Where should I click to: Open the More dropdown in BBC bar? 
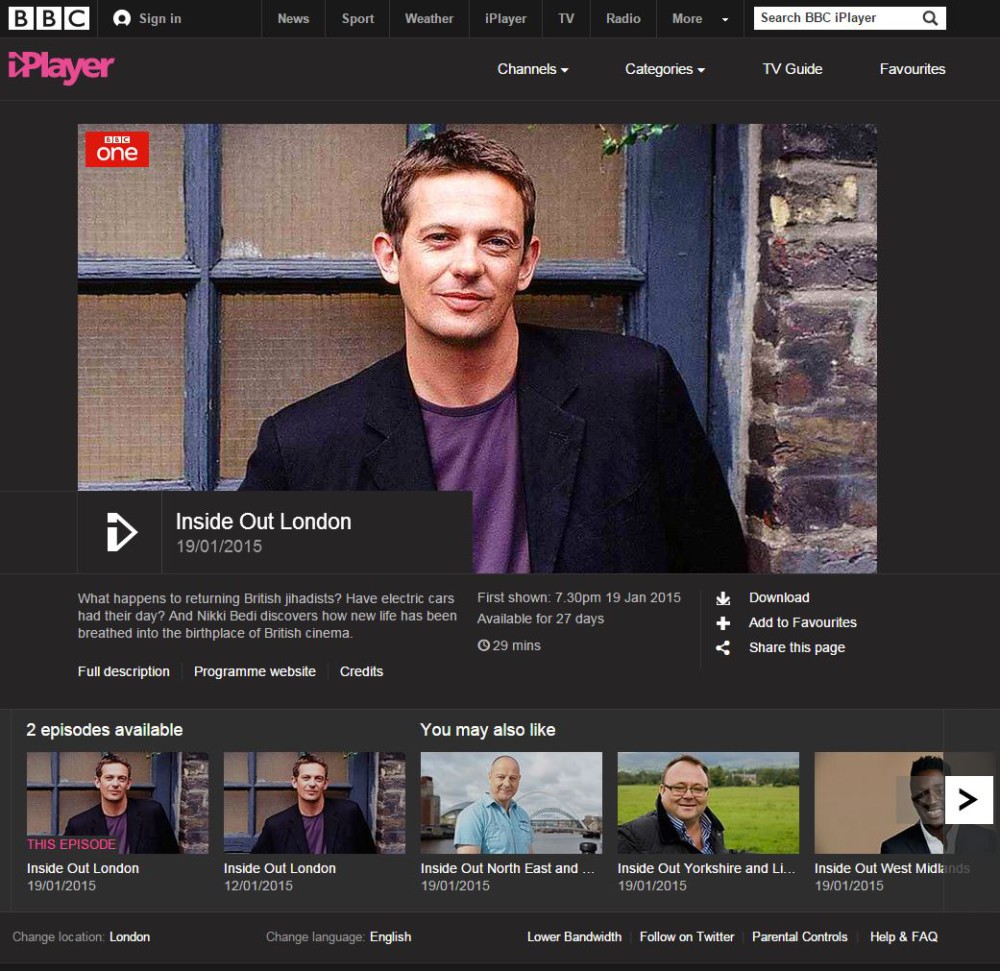[700, 18]
